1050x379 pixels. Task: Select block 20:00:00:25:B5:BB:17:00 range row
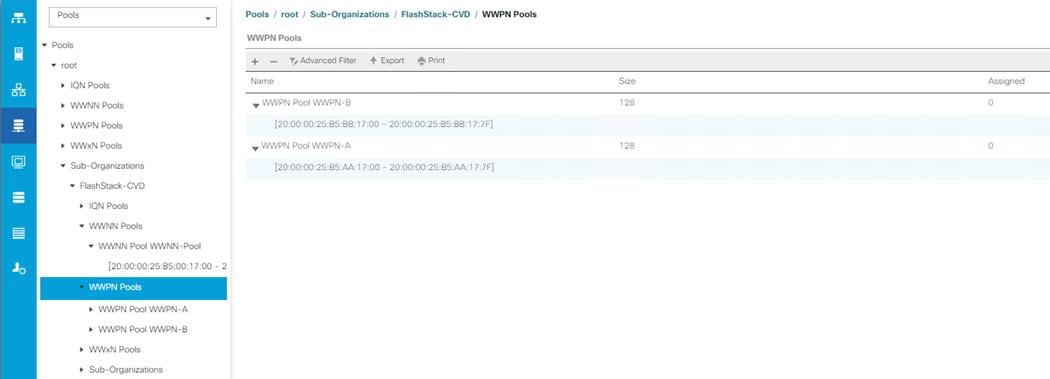tap(647, 125)
